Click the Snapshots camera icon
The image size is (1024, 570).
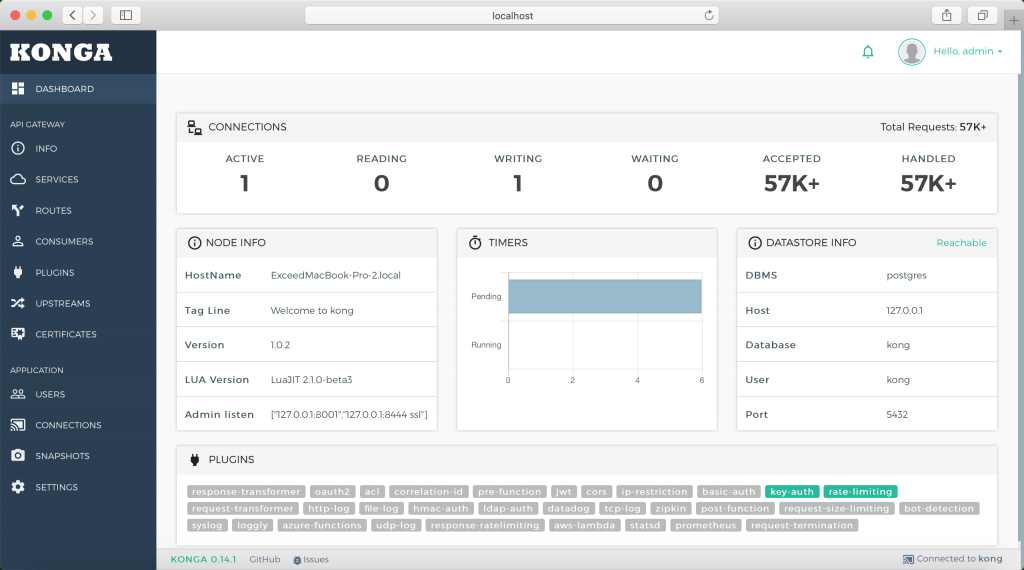pos(18,455)
